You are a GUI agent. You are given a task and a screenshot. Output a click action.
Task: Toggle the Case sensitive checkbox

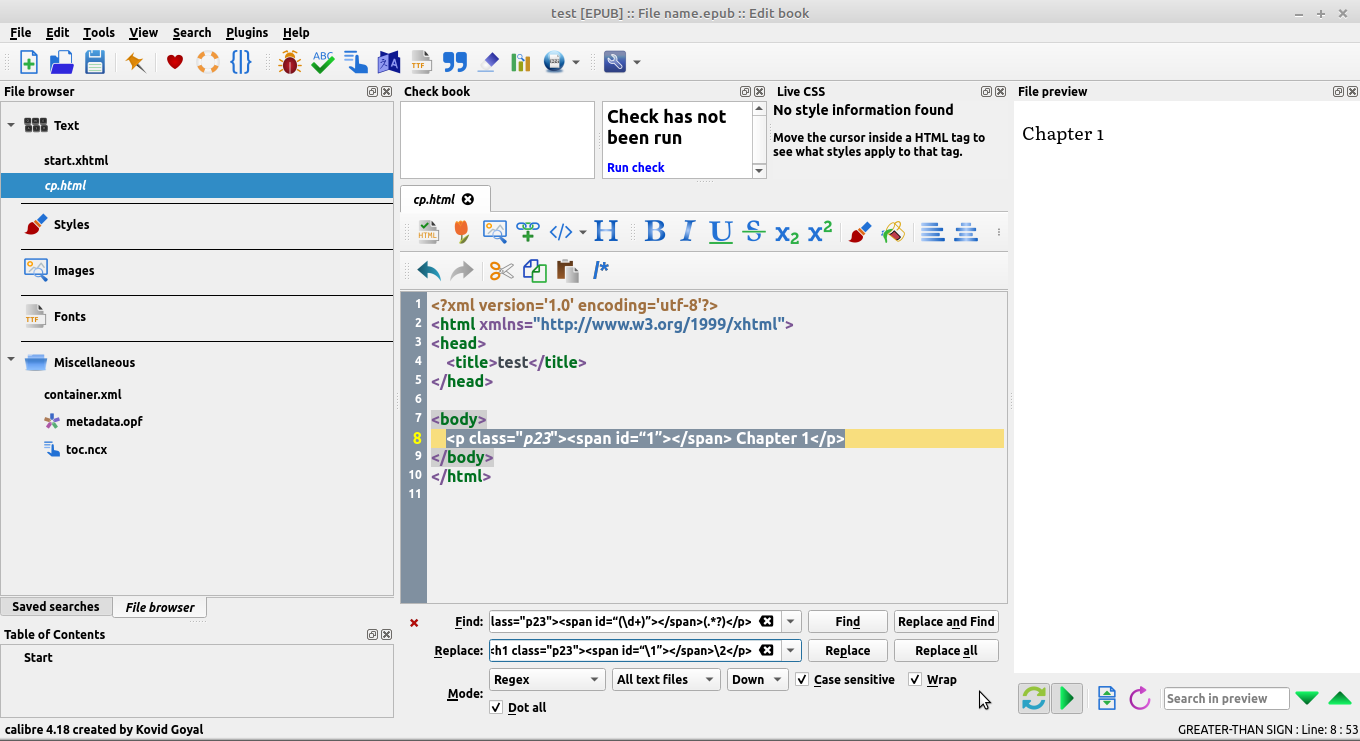click(802, 680)
